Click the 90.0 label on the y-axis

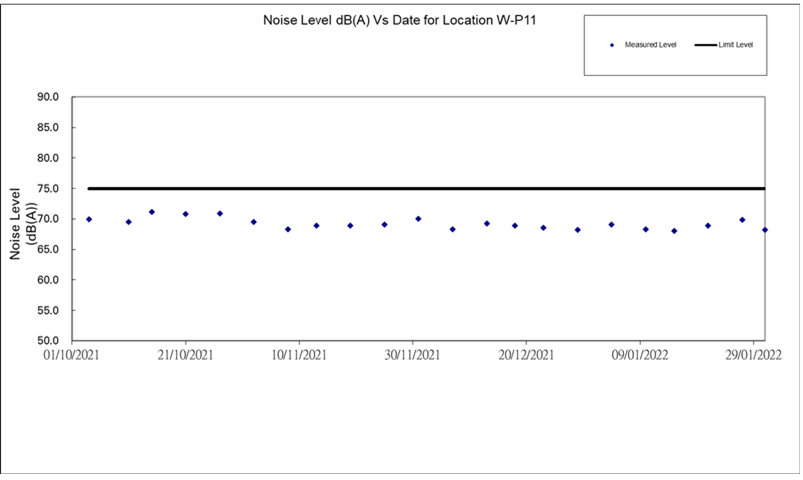pyautogui.click(x=47, y=97)
